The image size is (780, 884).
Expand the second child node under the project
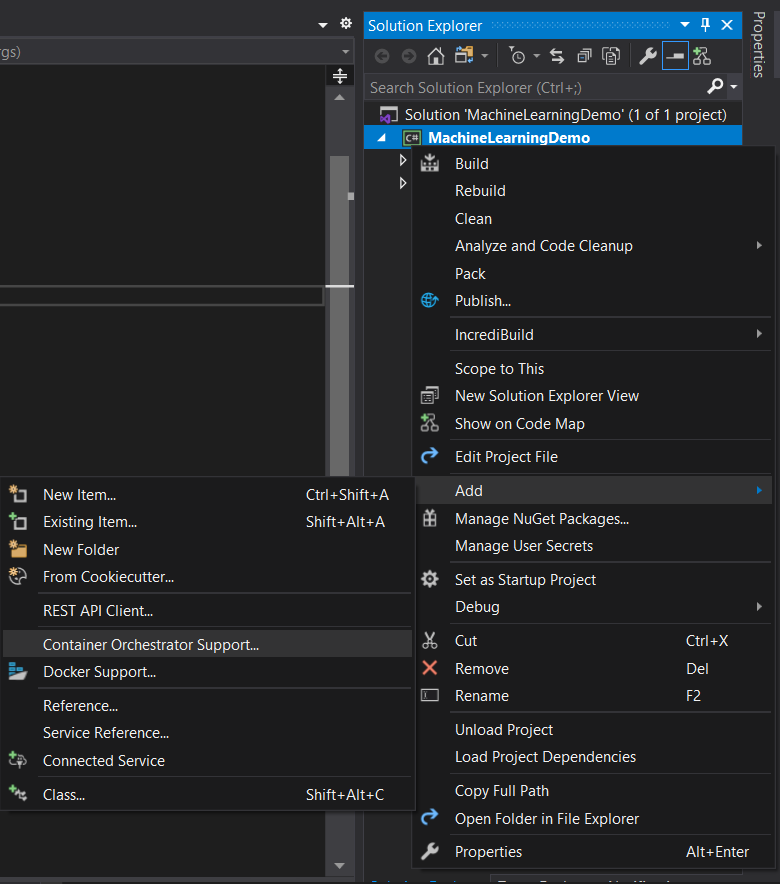point(402,183)
